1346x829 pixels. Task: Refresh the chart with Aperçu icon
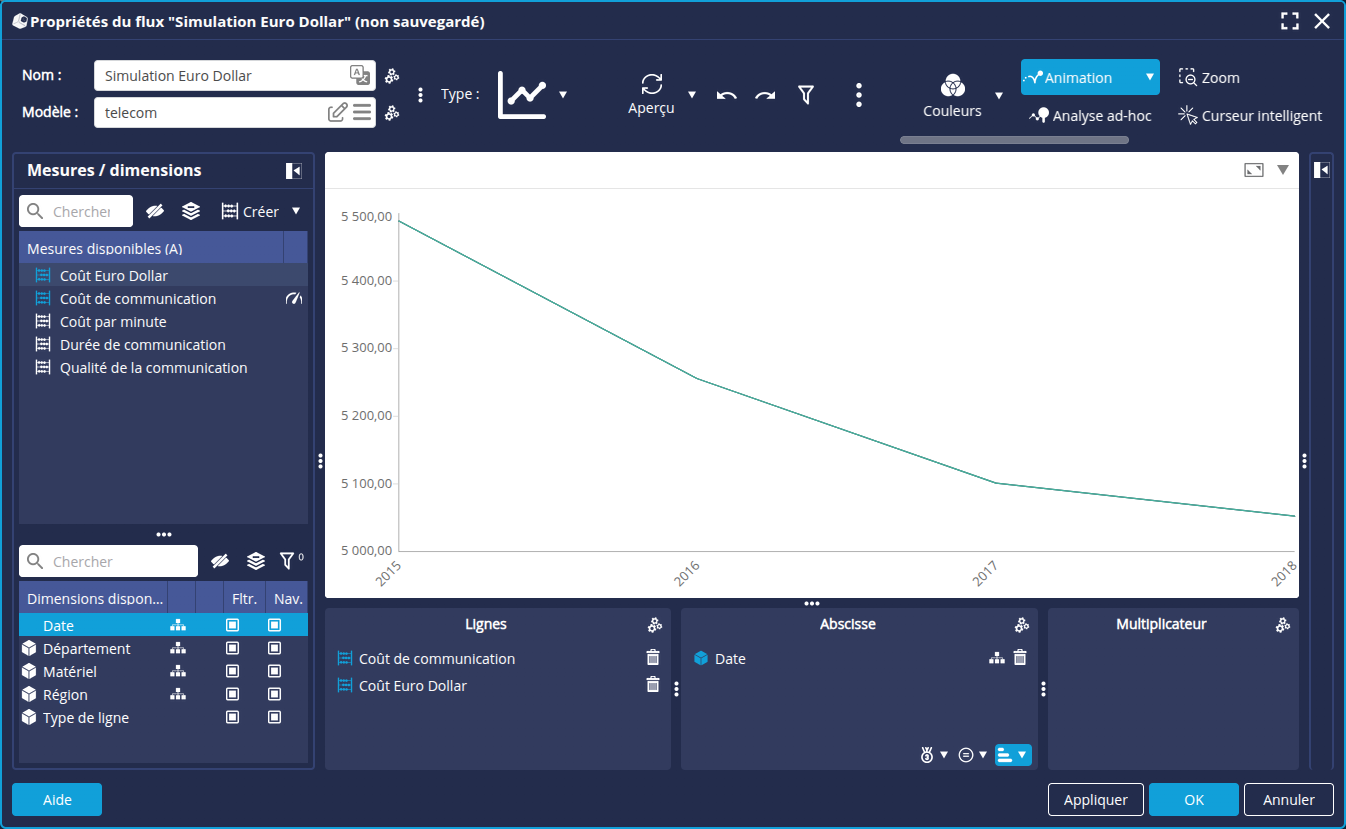click(652, 85)
